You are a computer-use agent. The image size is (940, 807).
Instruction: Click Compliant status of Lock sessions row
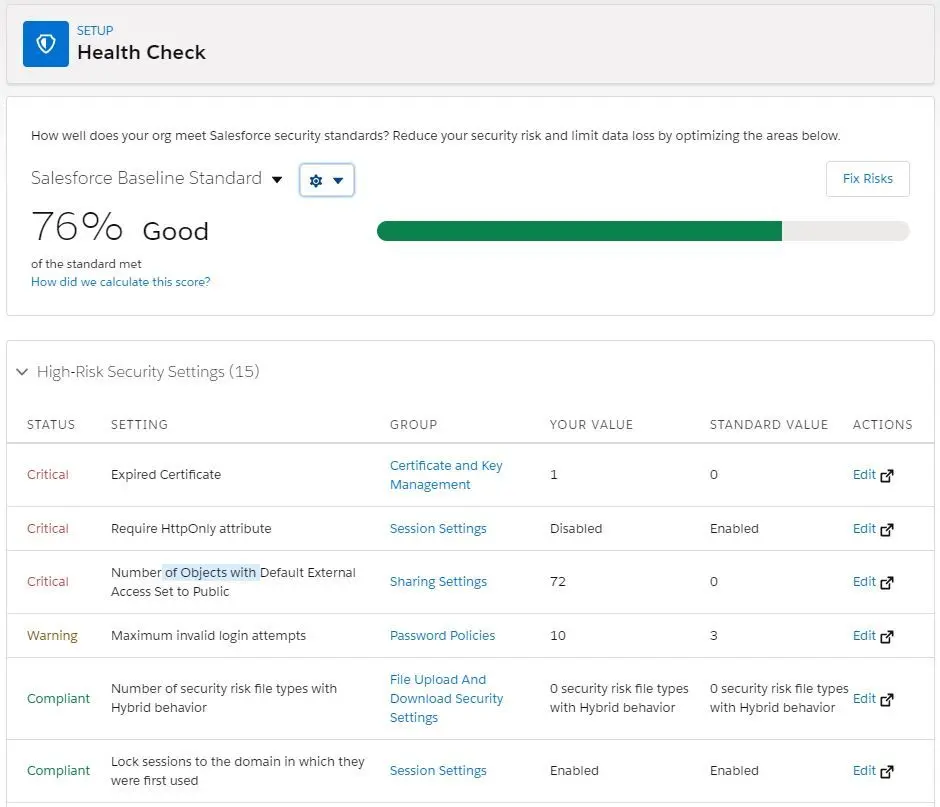click(x=58, y=770)
